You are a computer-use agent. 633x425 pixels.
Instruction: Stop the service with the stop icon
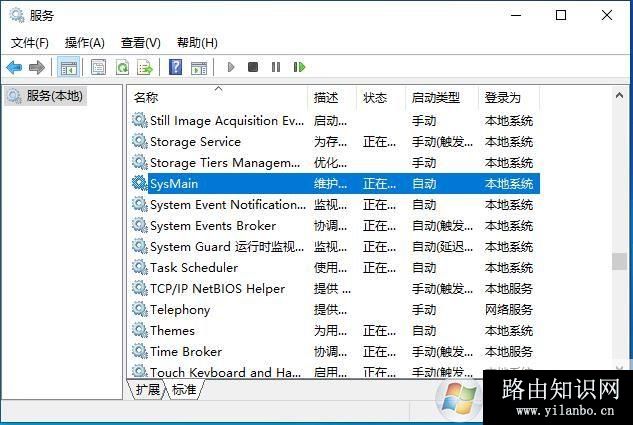253,67
